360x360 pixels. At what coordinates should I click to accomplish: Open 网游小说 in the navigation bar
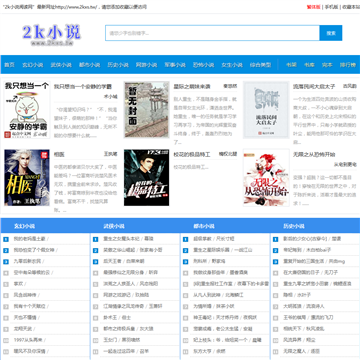point(146,65)
